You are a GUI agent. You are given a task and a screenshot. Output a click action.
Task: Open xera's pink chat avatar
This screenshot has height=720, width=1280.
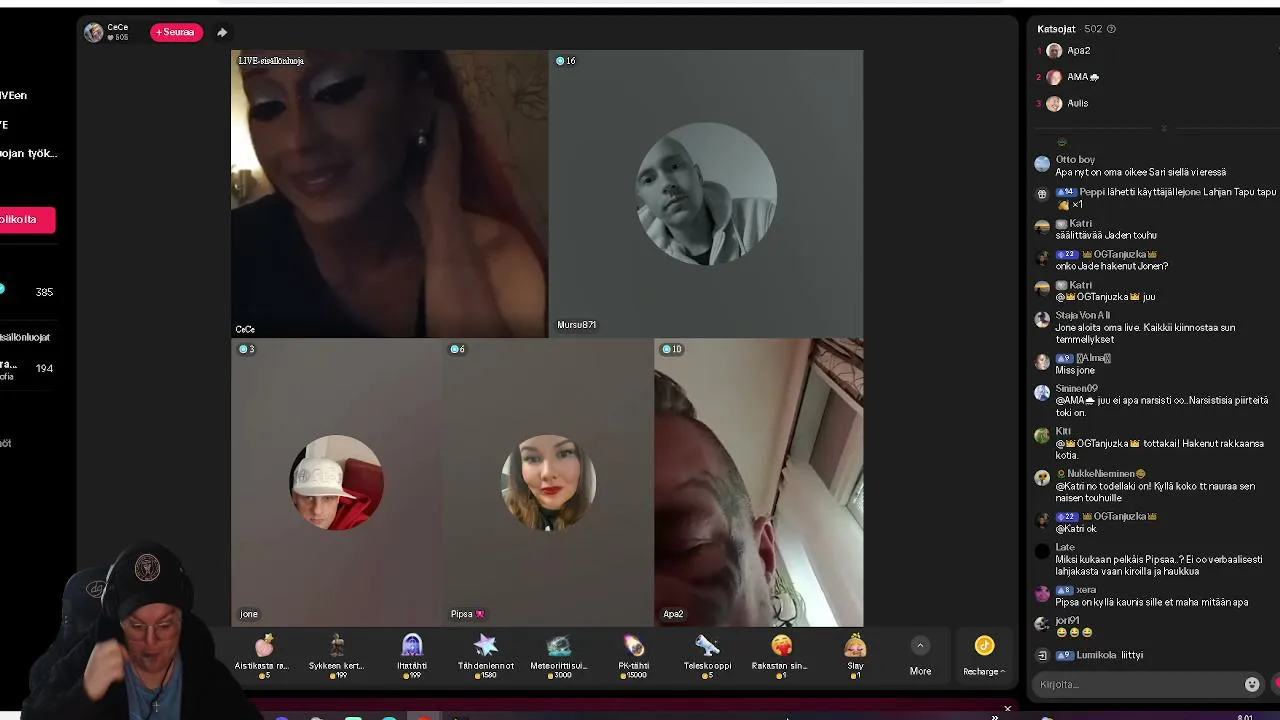click(x=1042, y=594)
